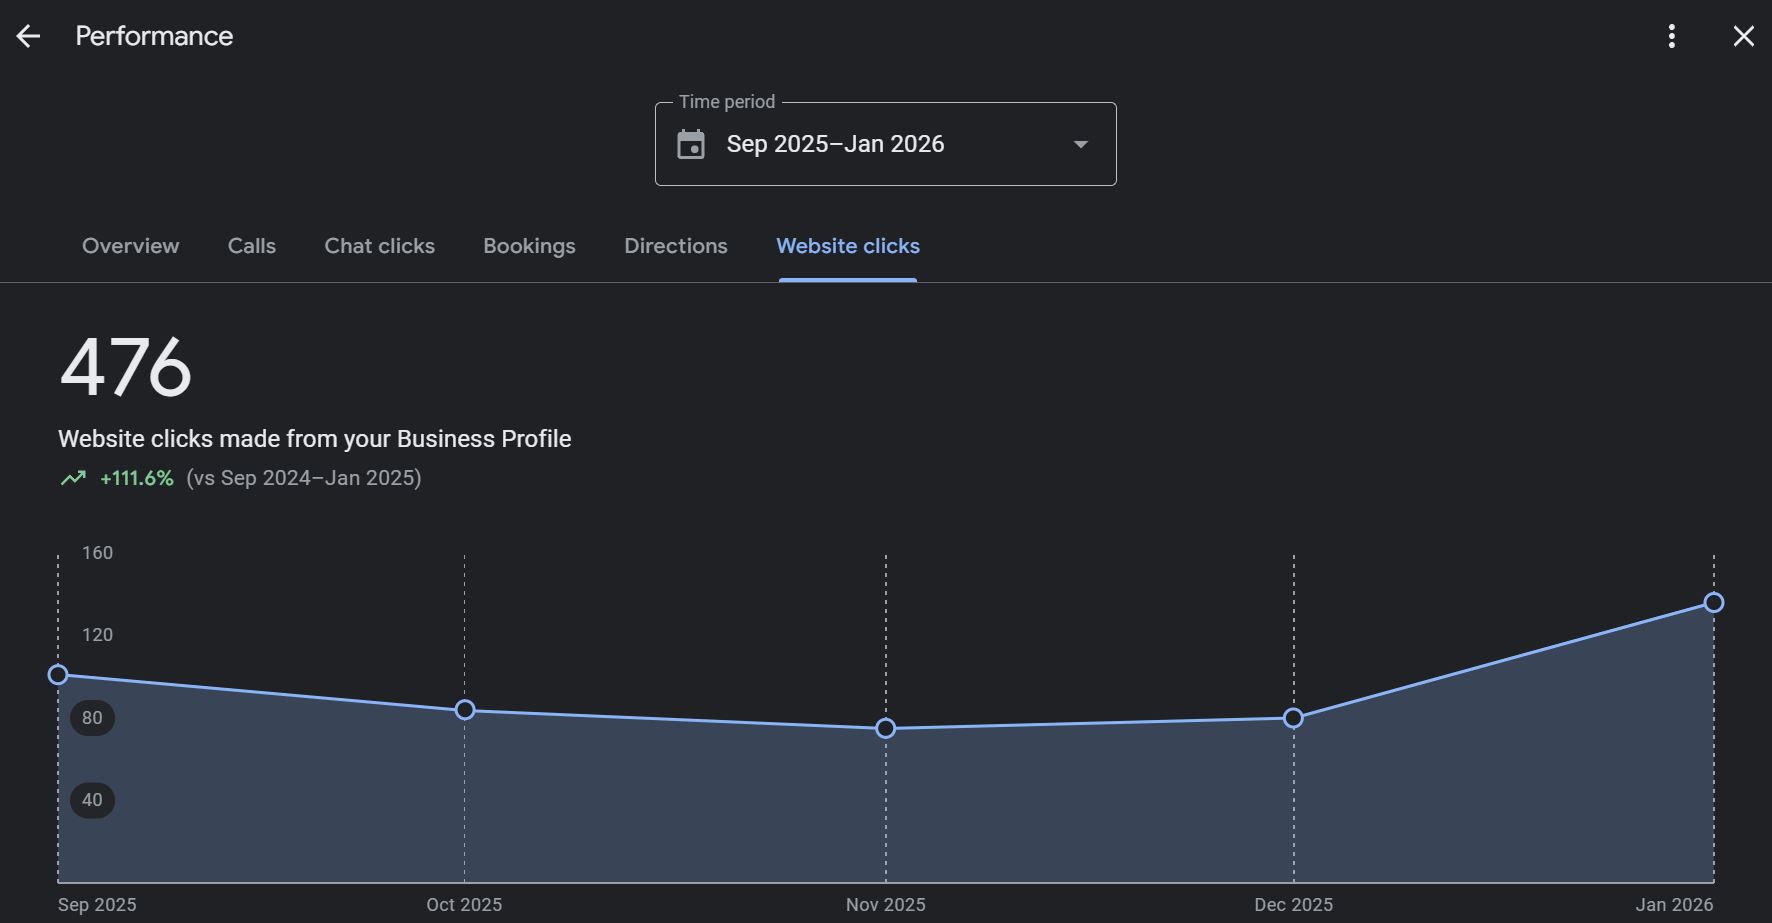
Task: Click the 476 total clicks figure
Action: pos(123,370)
